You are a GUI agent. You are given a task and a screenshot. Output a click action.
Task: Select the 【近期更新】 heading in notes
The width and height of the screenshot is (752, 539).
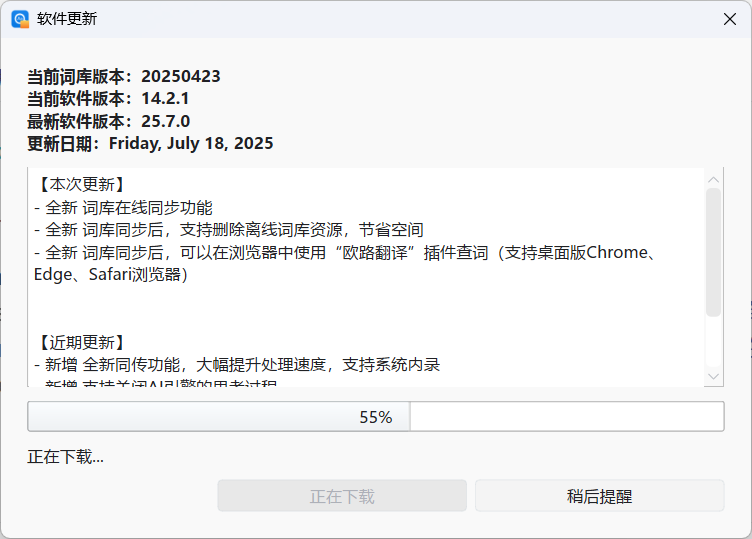(x=80, y=342)
